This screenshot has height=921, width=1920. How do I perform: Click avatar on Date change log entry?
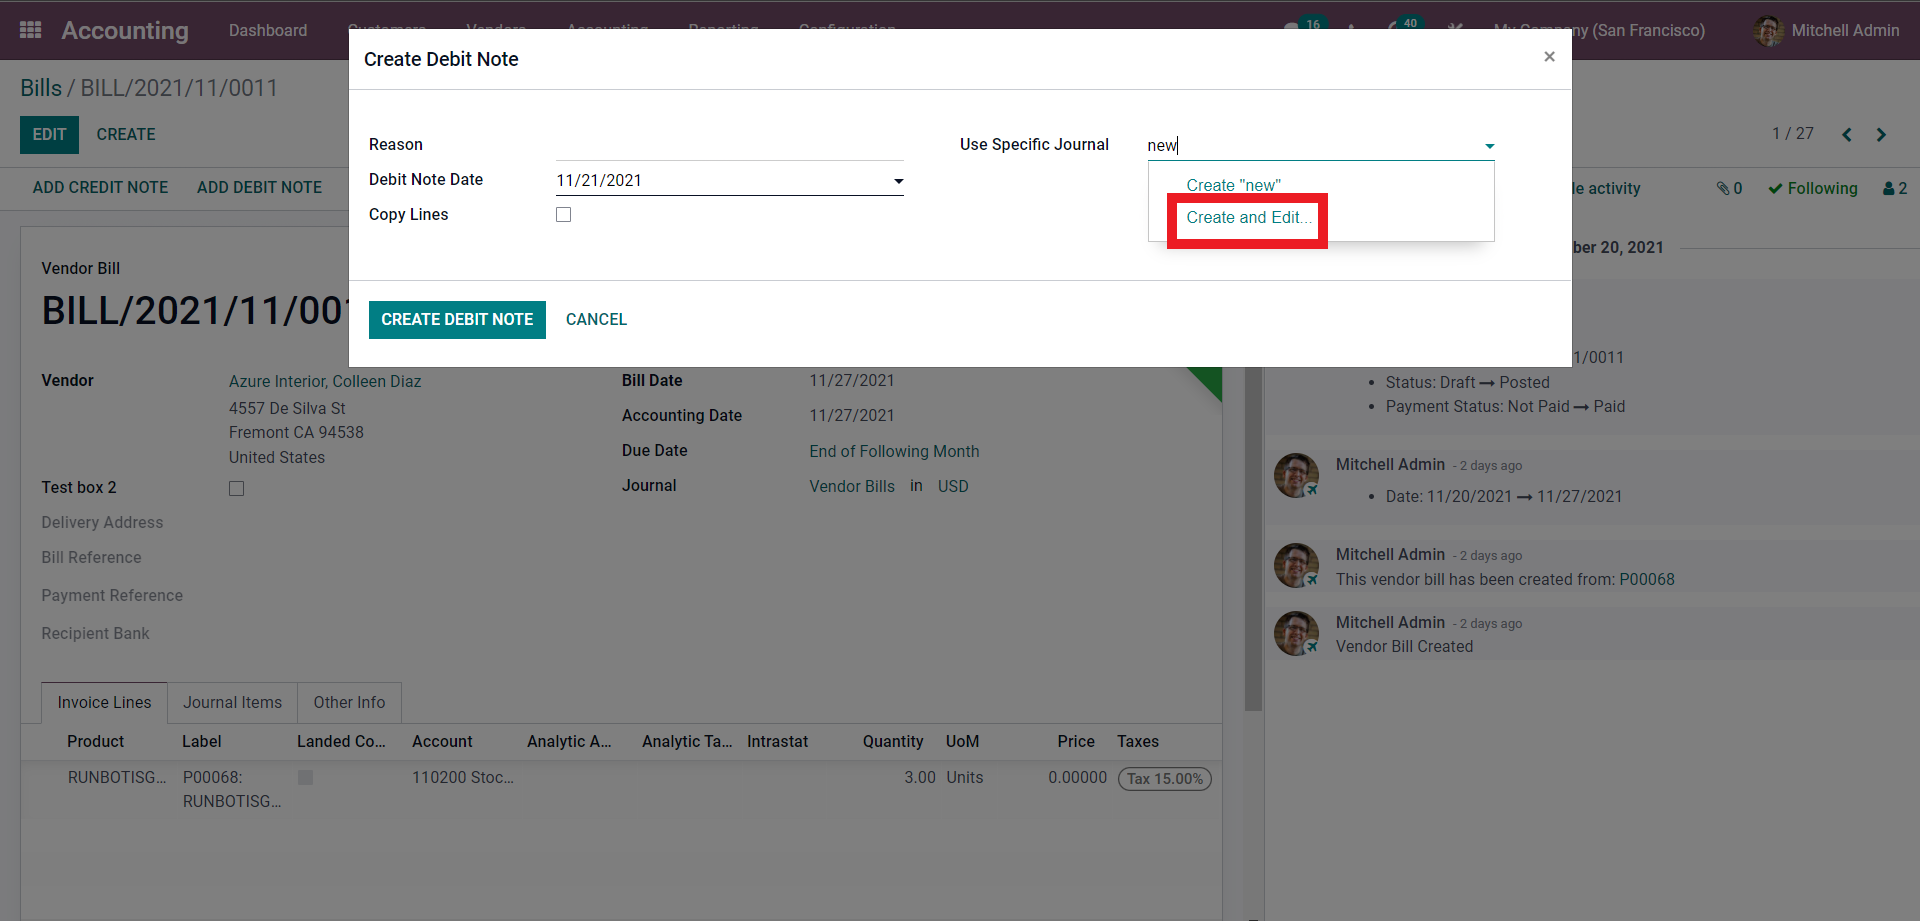point(1296,475)
